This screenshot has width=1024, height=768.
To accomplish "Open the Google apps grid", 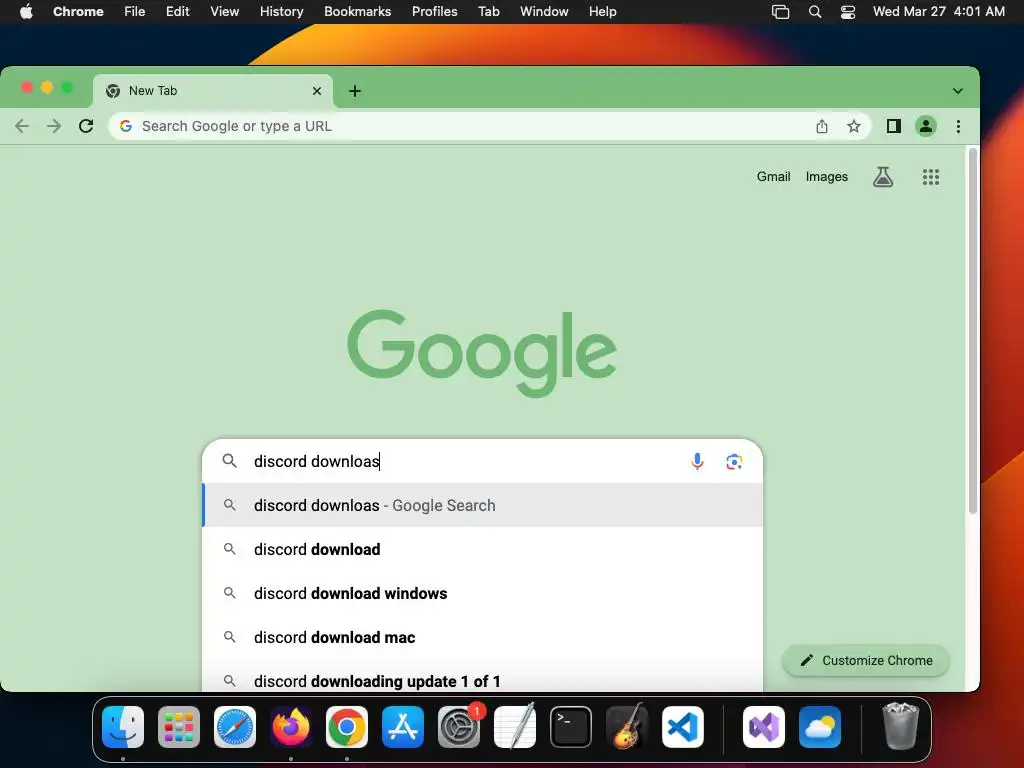I will point(931,177).
